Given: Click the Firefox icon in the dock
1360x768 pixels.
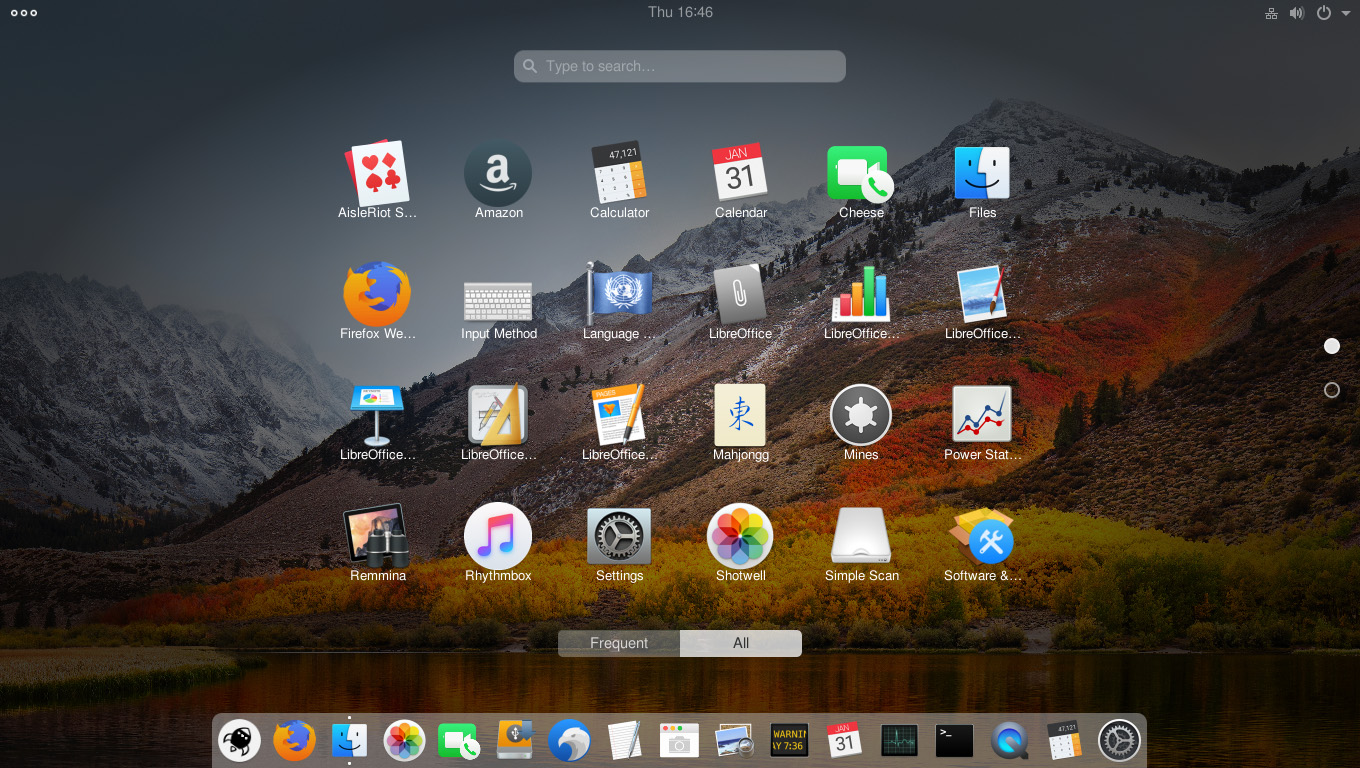Looking at the screenshot, I should click(295, 741).
